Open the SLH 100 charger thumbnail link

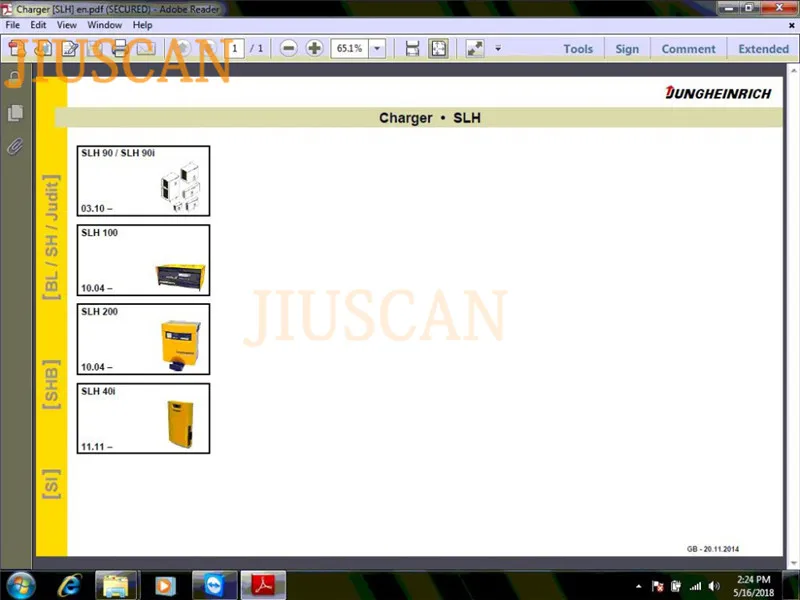[x=144, y=260]
